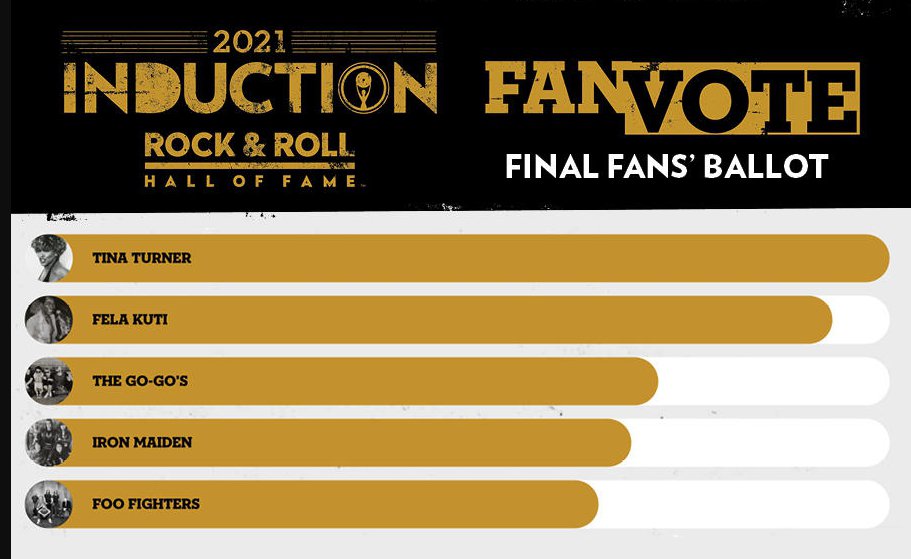Click the FINAL FANS' BALLOT heading
The height and width of the screenshot is (559, 911).
click(x=667, y=166)
